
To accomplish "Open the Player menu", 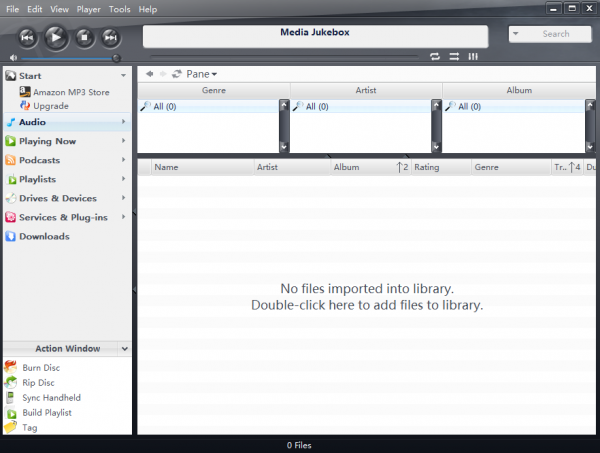I will coord(88,9).
